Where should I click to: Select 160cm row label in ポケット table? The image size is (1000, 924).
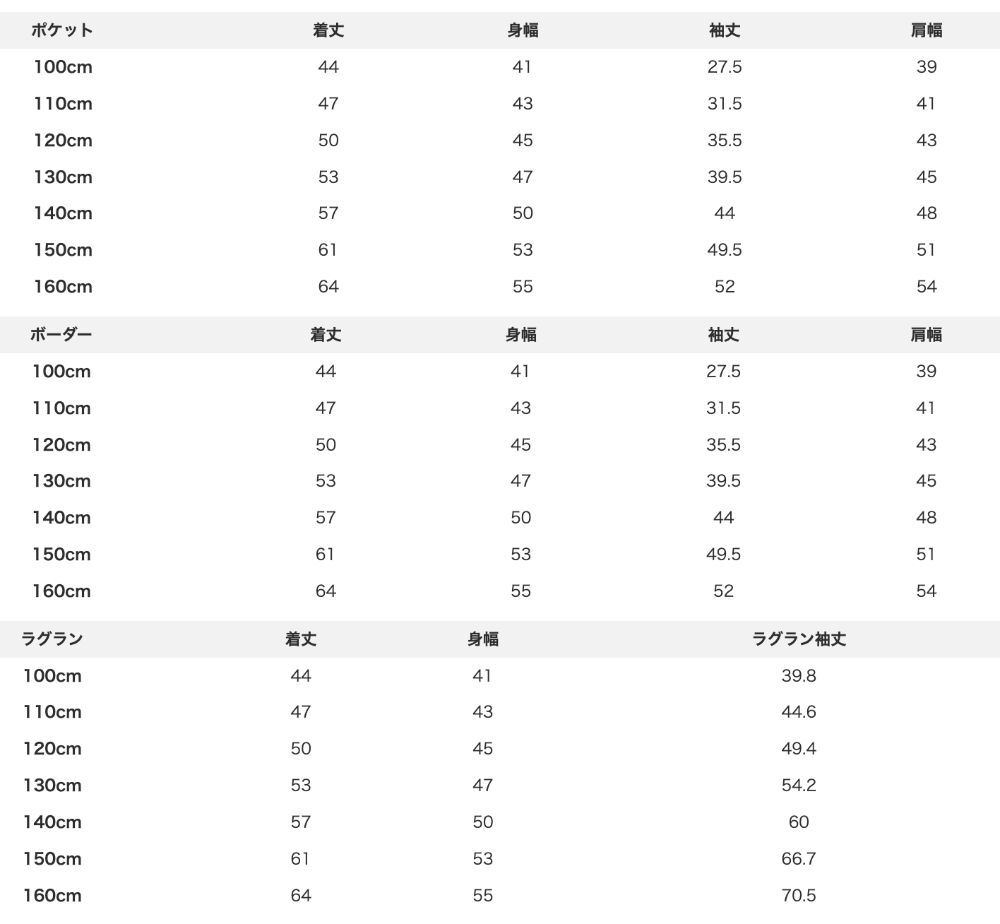pyautogui.click(x=63, y=286)
